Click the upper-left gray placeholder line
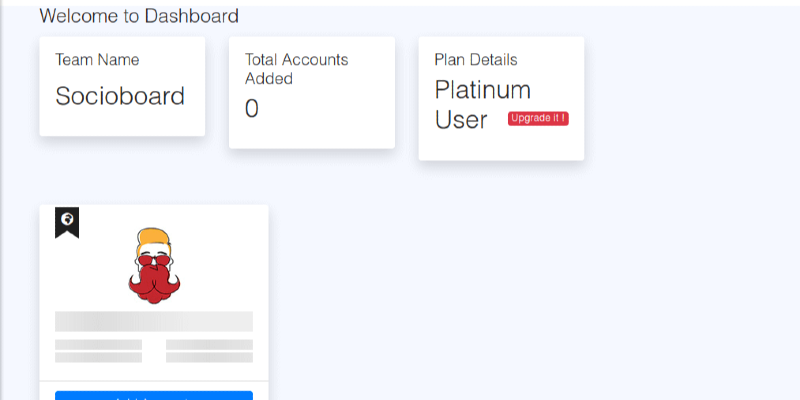 98,345
